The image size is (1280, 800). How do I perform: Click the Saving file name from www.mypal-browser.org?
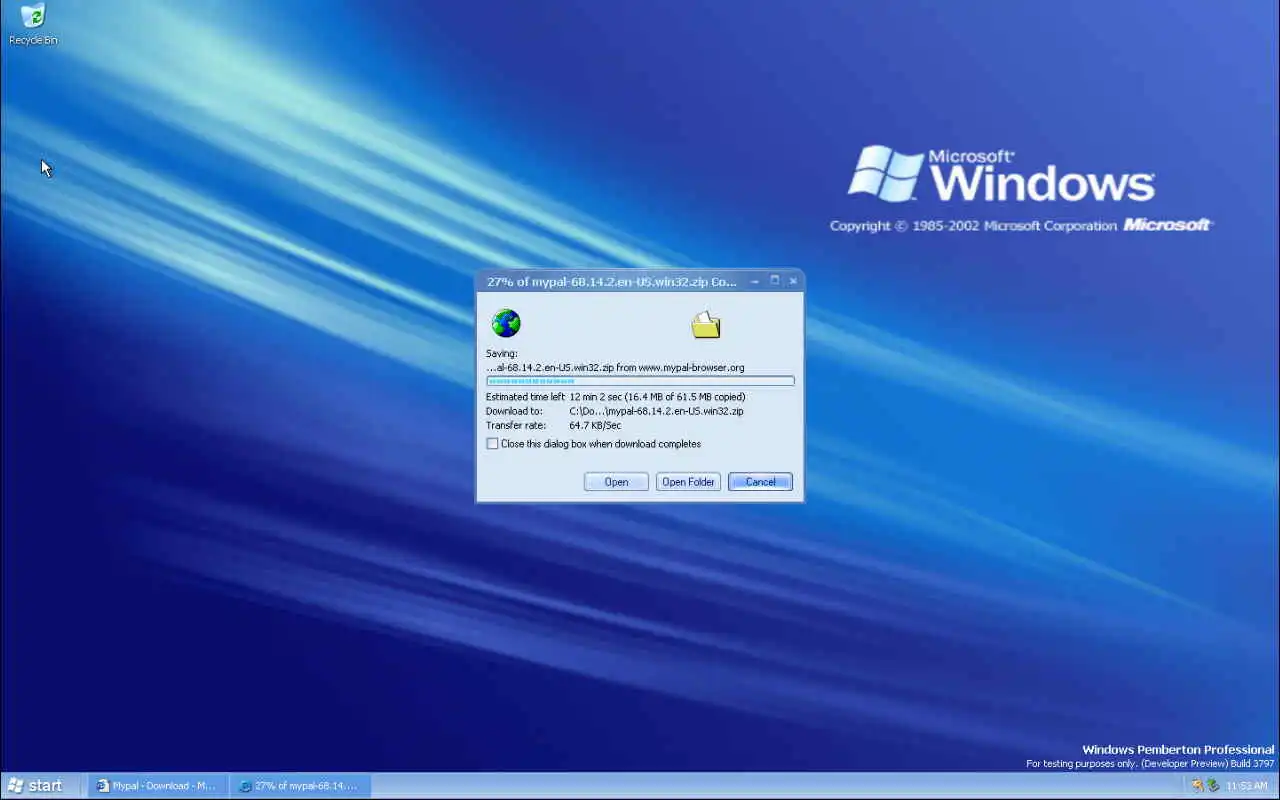point(615,367)
